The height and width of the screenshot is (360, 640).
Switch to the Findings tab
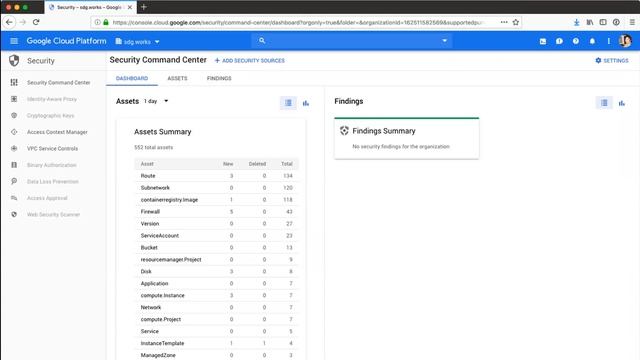click(x=219, y=78)
